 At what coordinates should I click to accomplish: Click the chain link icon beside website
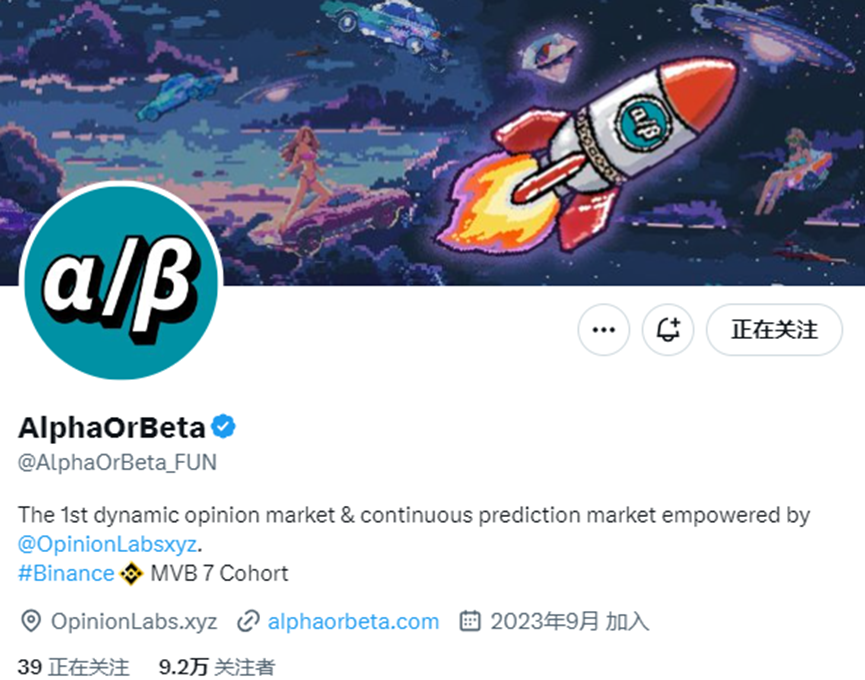(248, 622)
